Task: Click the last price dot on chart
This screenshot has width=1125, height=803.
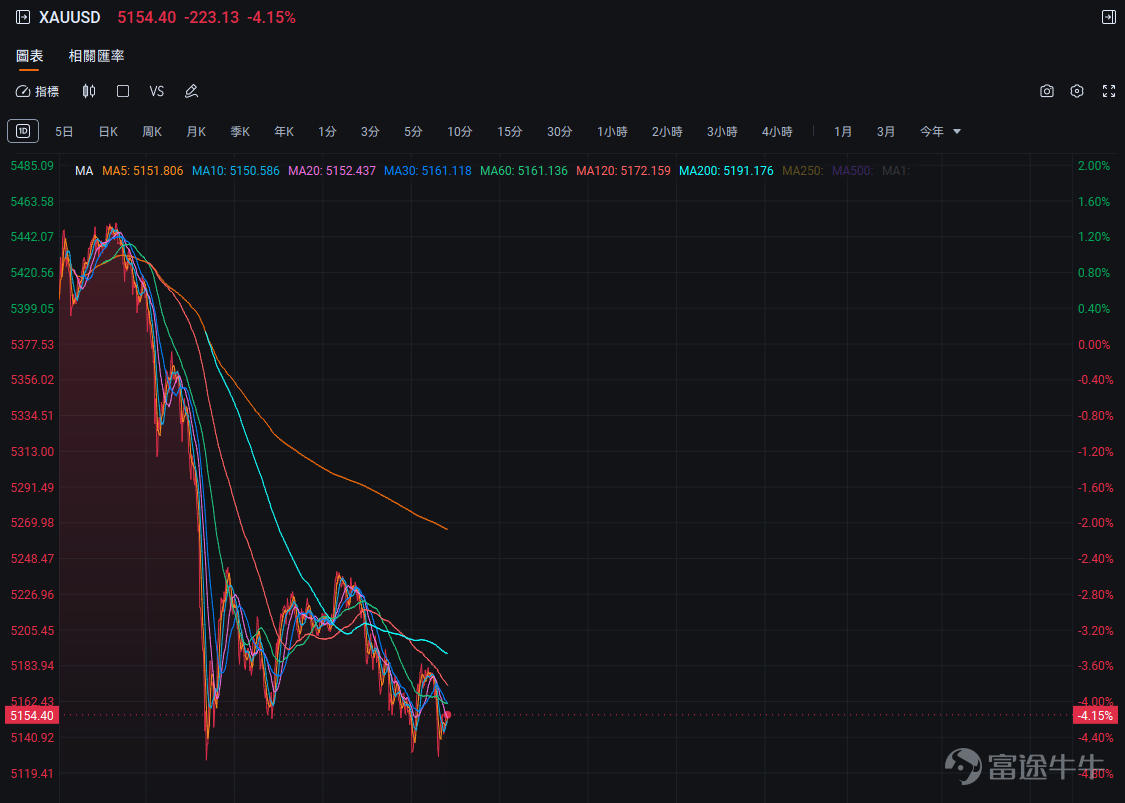Action: point(448,715)
